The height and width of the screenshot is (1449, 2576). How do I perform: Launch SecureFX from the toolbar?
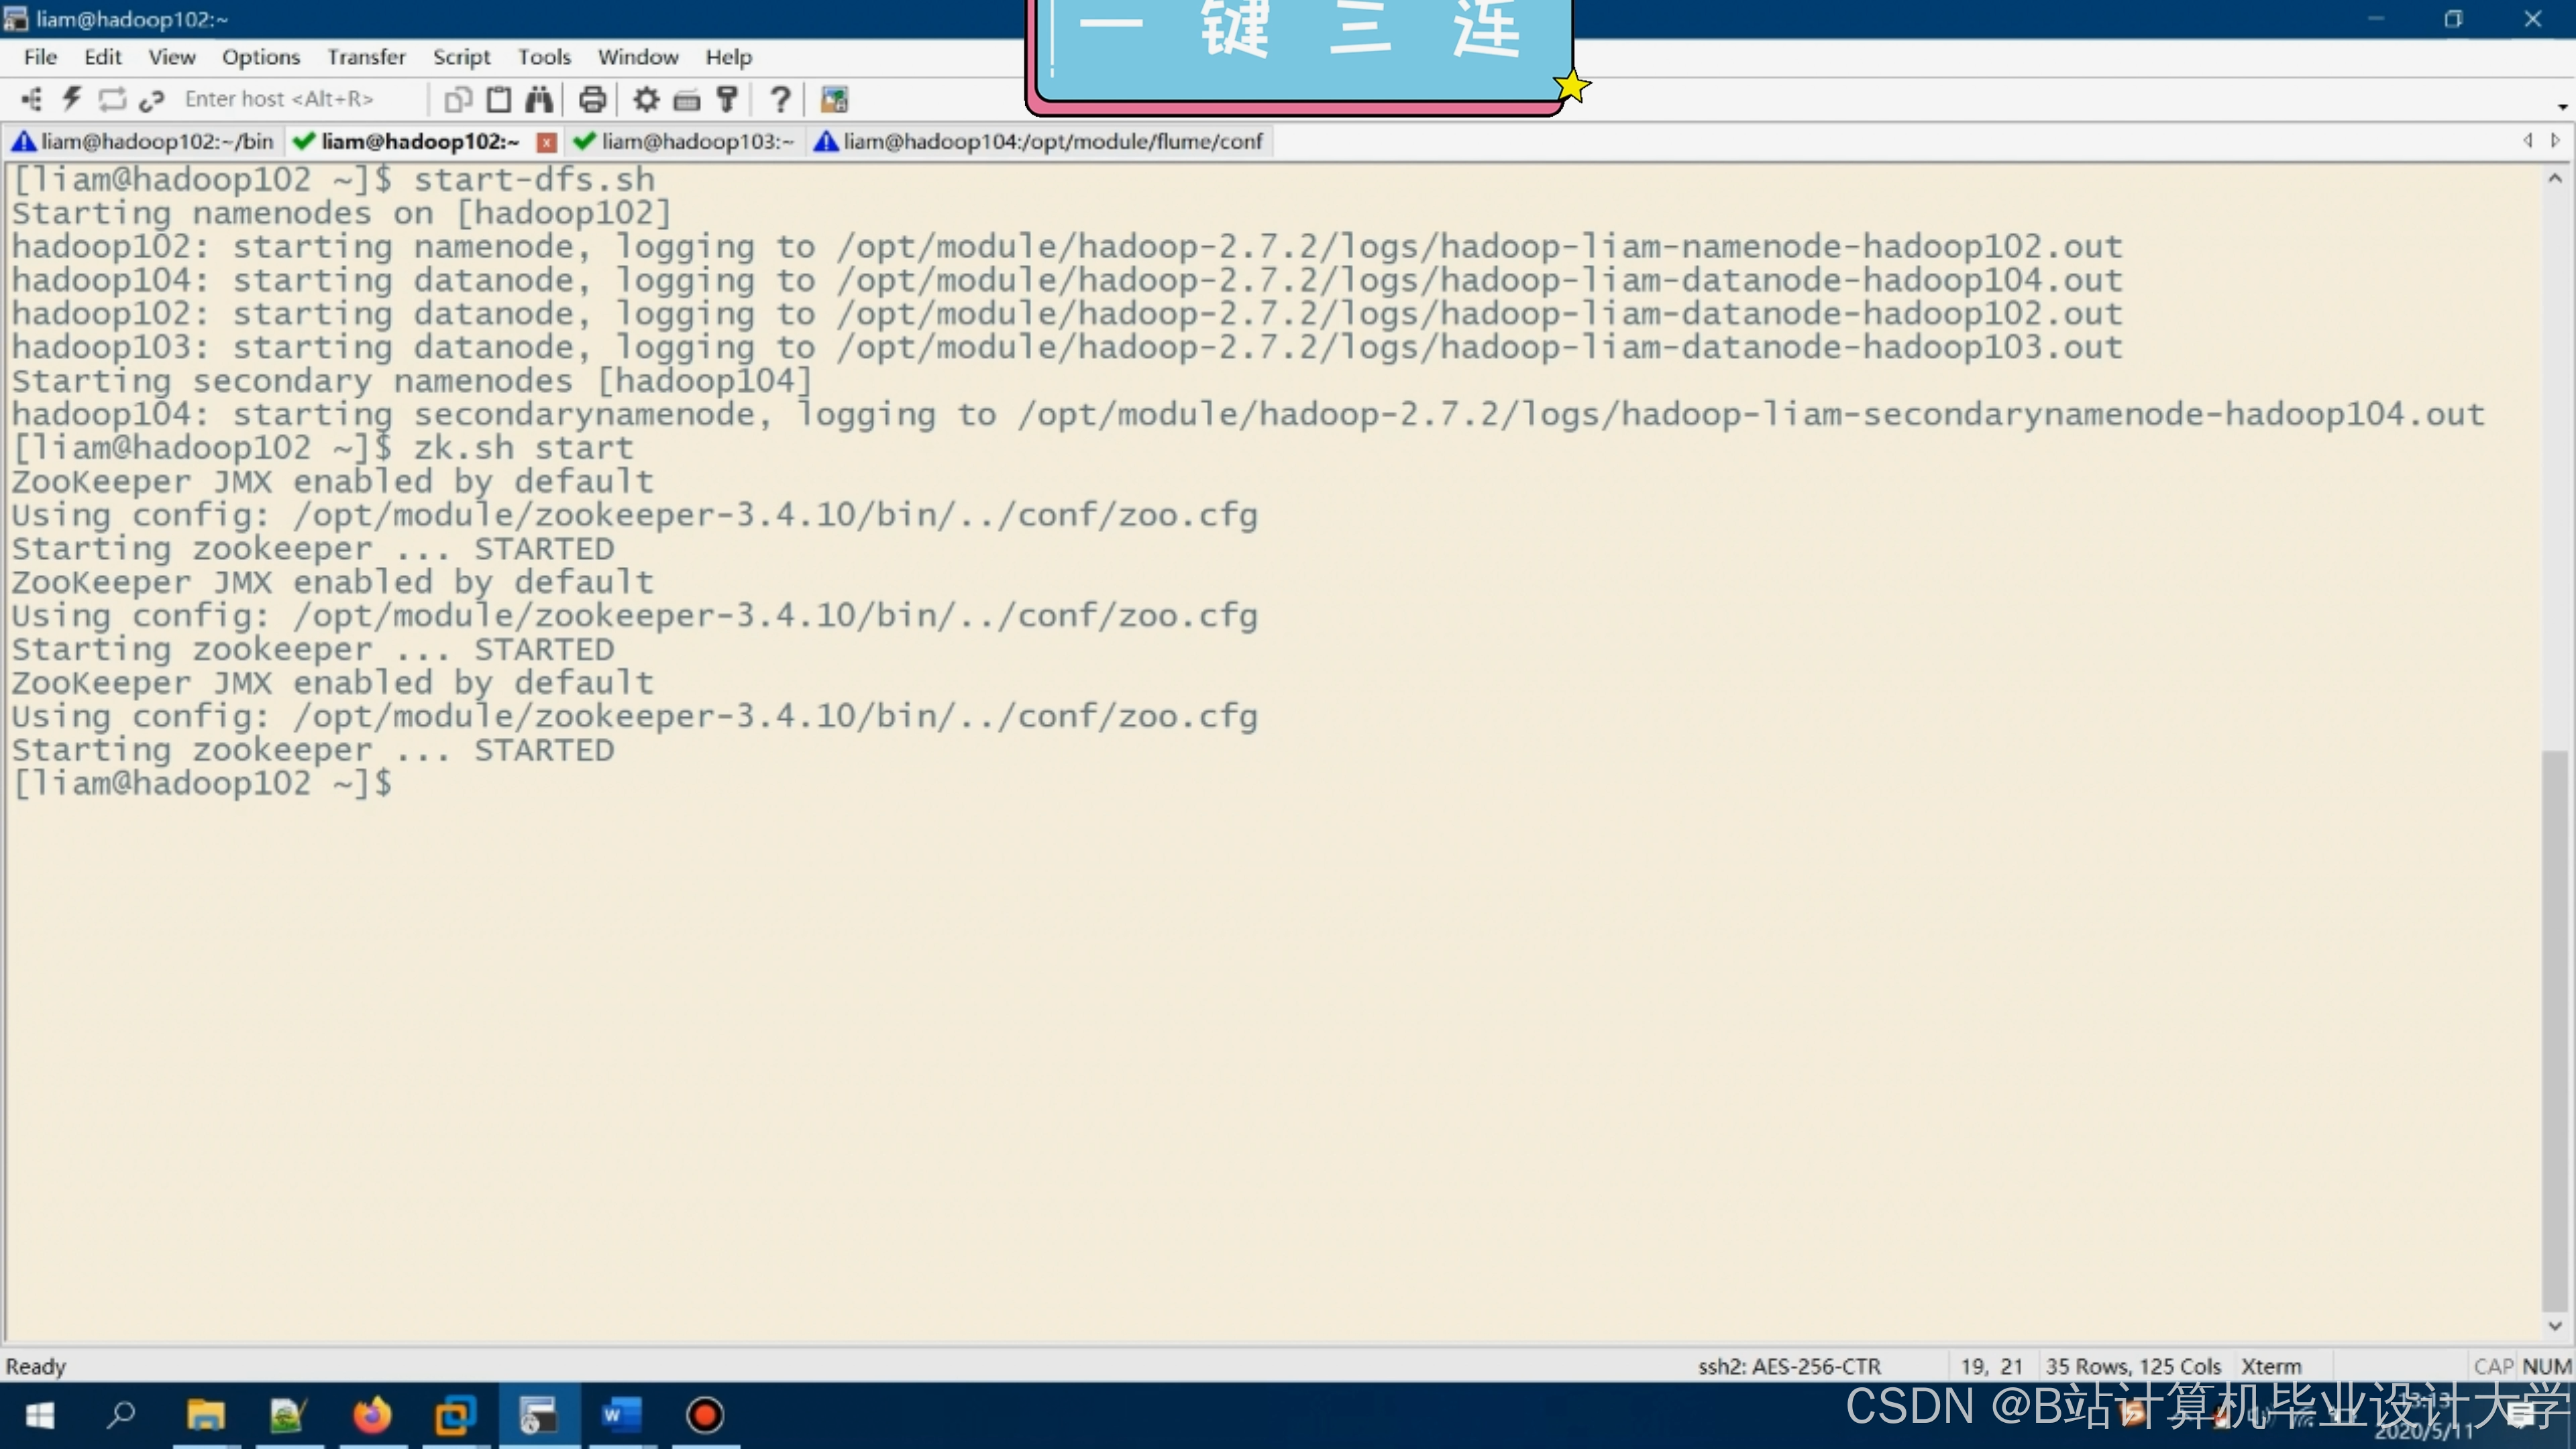(x=834, y=99)
